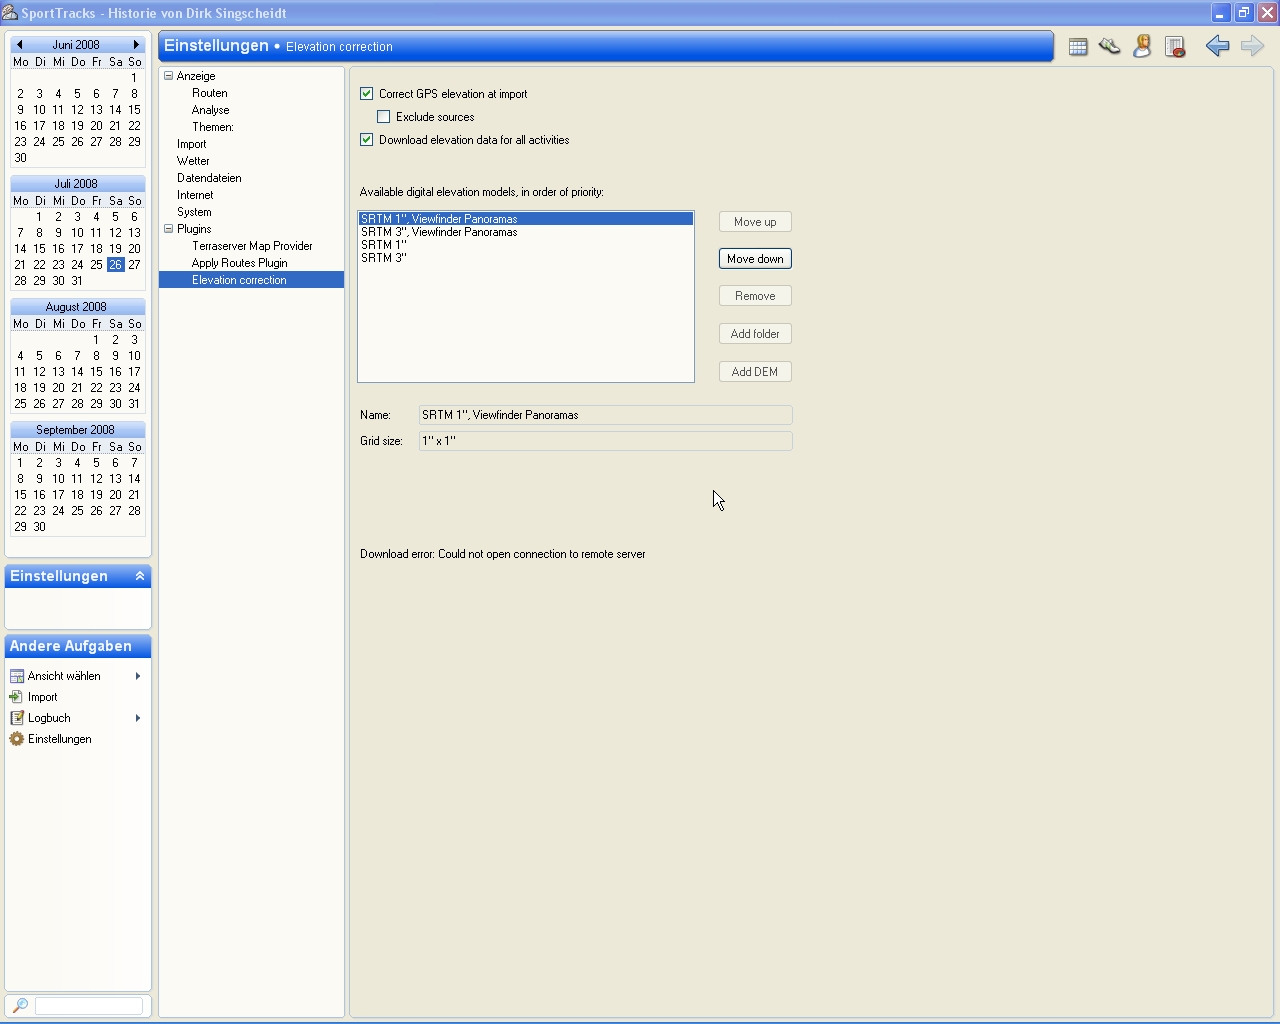Select Terraserver Map Provider in the tree
Image resolution: width=1280 pixels, height=1024 pixels.
(x=252, y=246)
